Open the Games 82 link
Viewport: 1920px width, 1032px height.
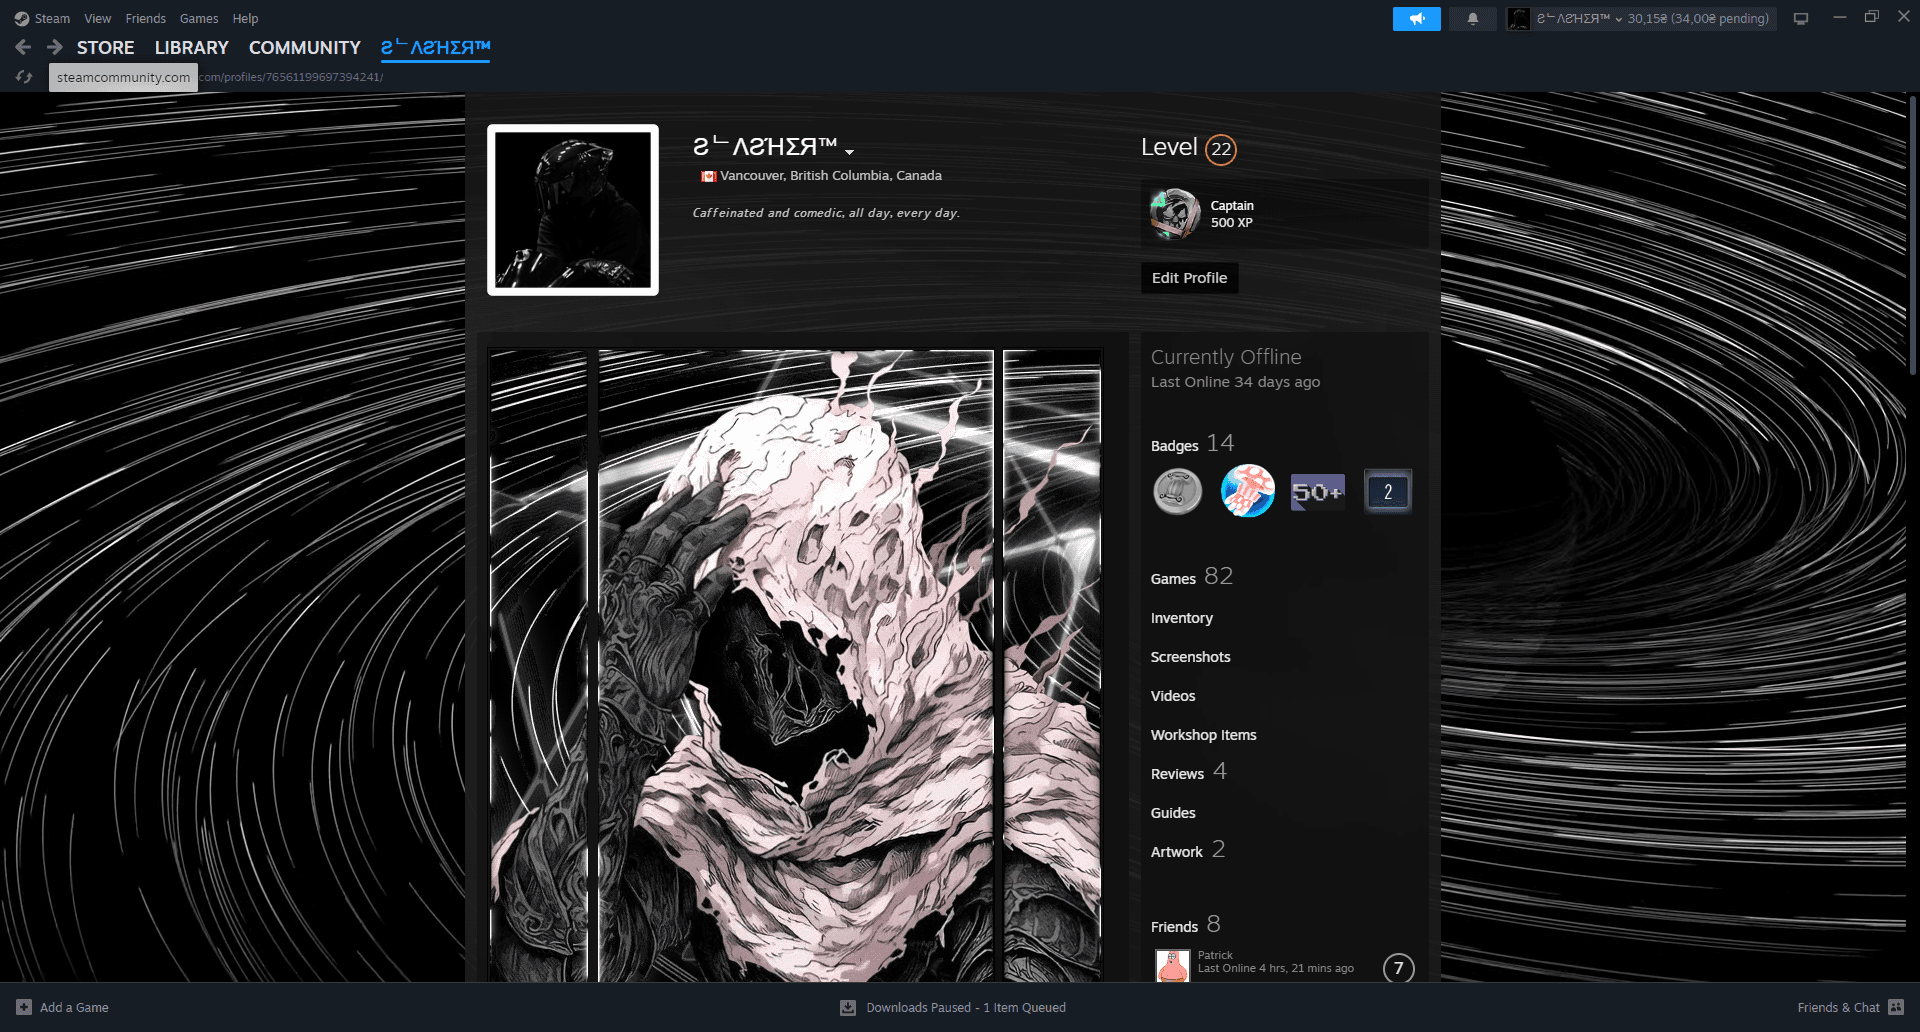(x=1191, y=577)
